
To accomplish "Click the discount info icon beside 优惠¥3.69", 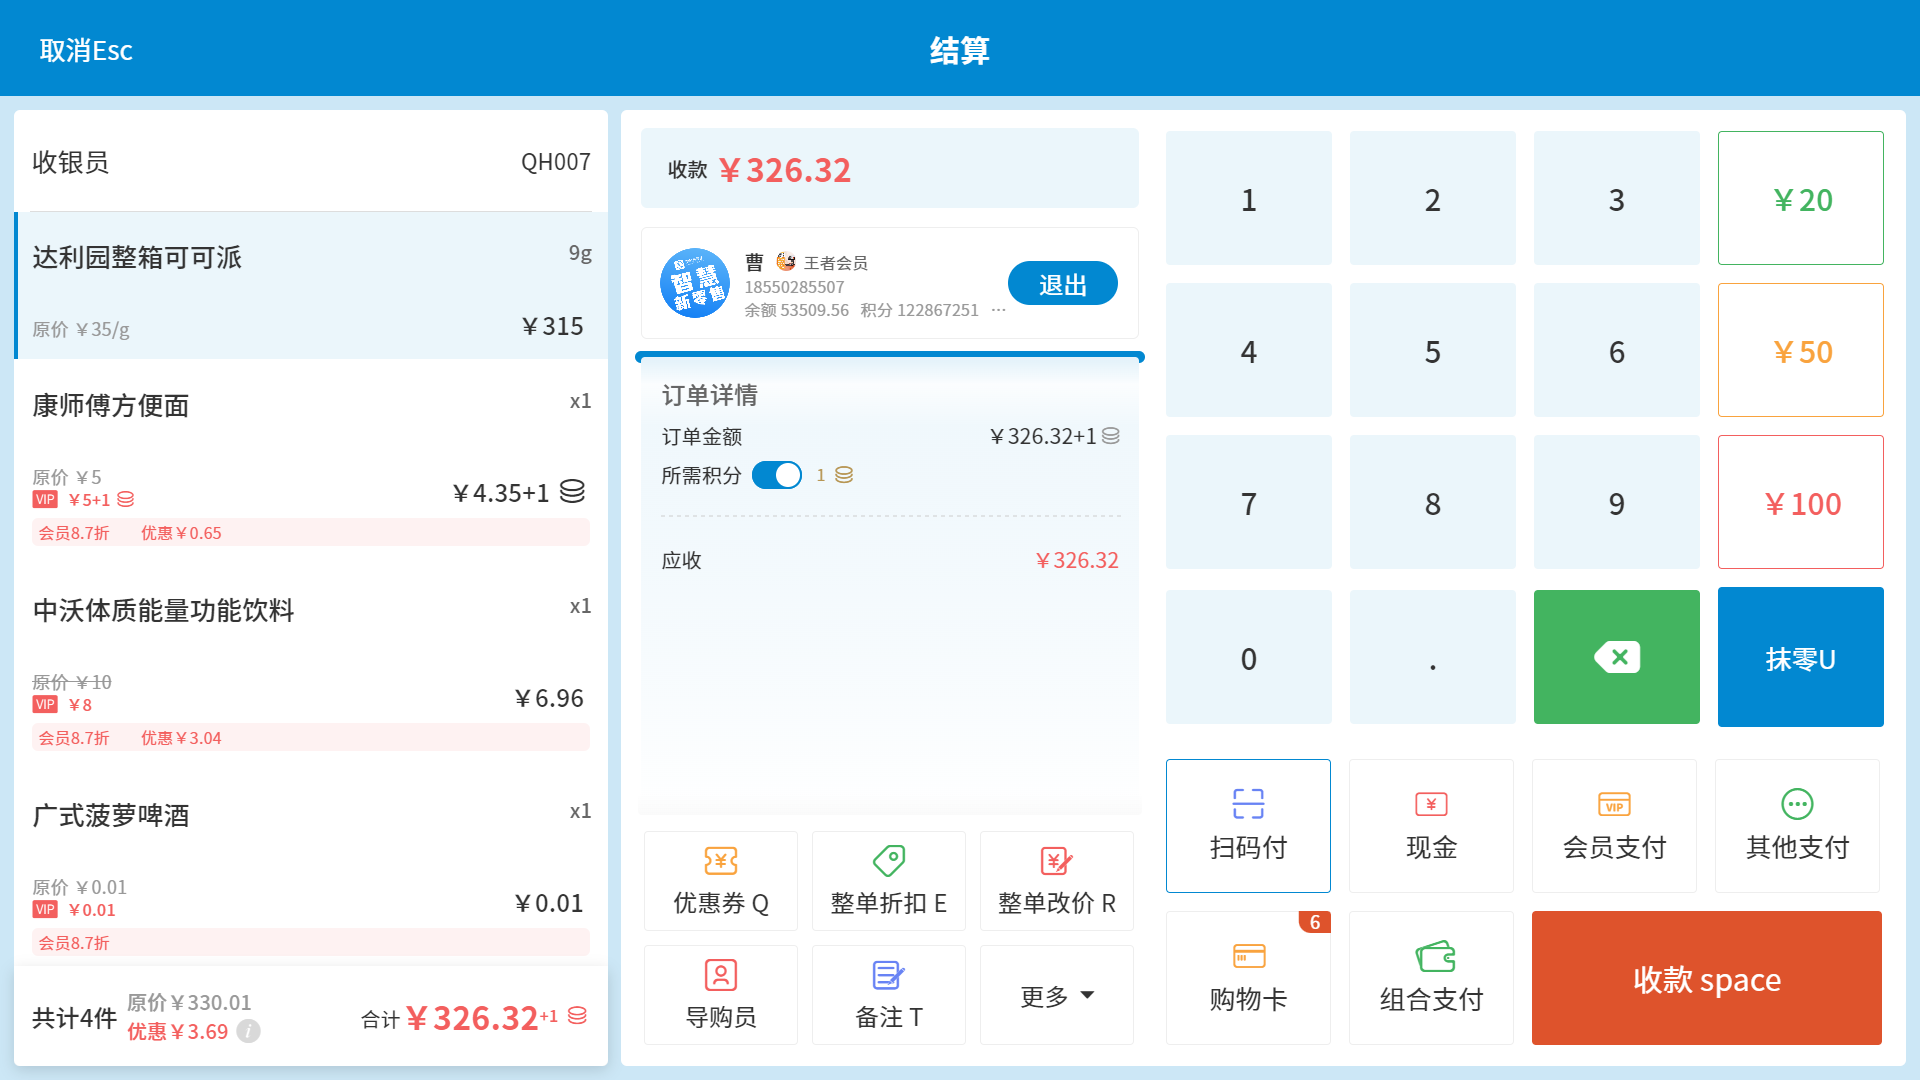I will [x=249, y=1031].
